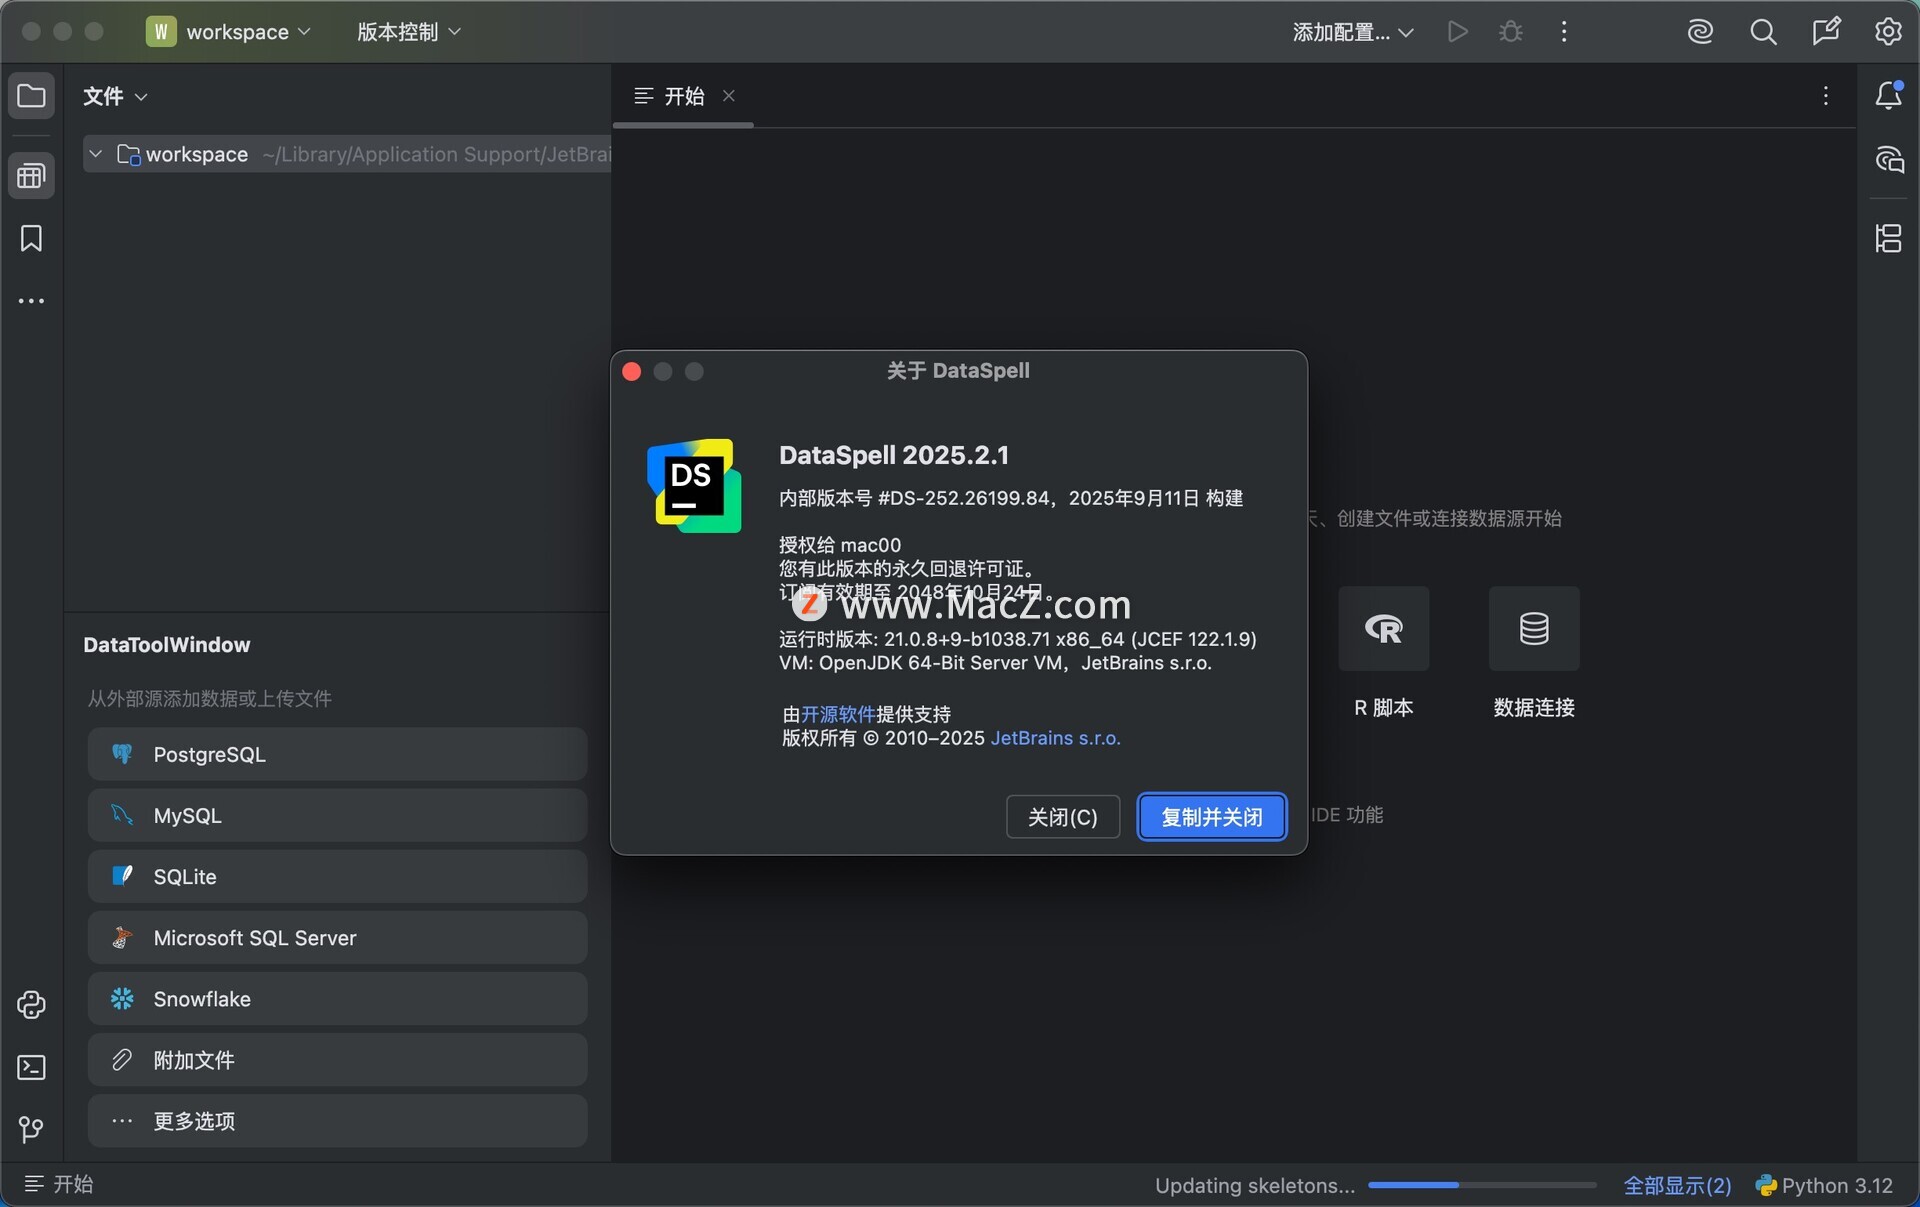The height and width of the screenshot is (1207, 1920).
Task: Open IDE settings gear icon
Action: coord(1888,32)
